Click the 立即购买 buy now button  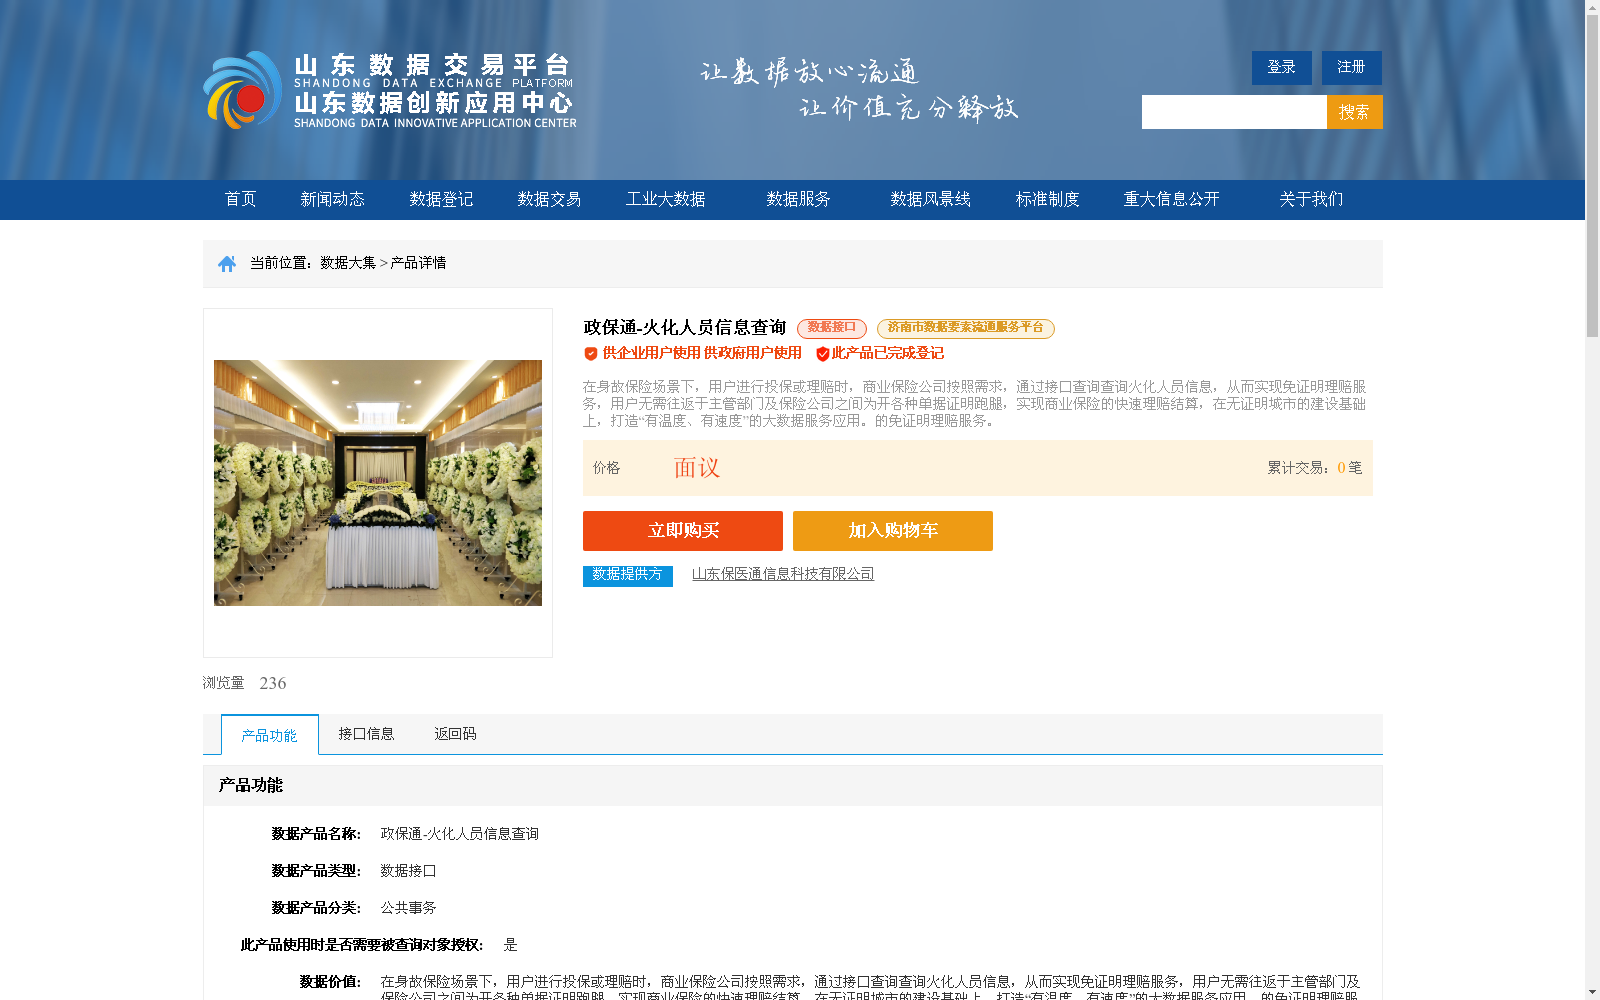[683, 531]
